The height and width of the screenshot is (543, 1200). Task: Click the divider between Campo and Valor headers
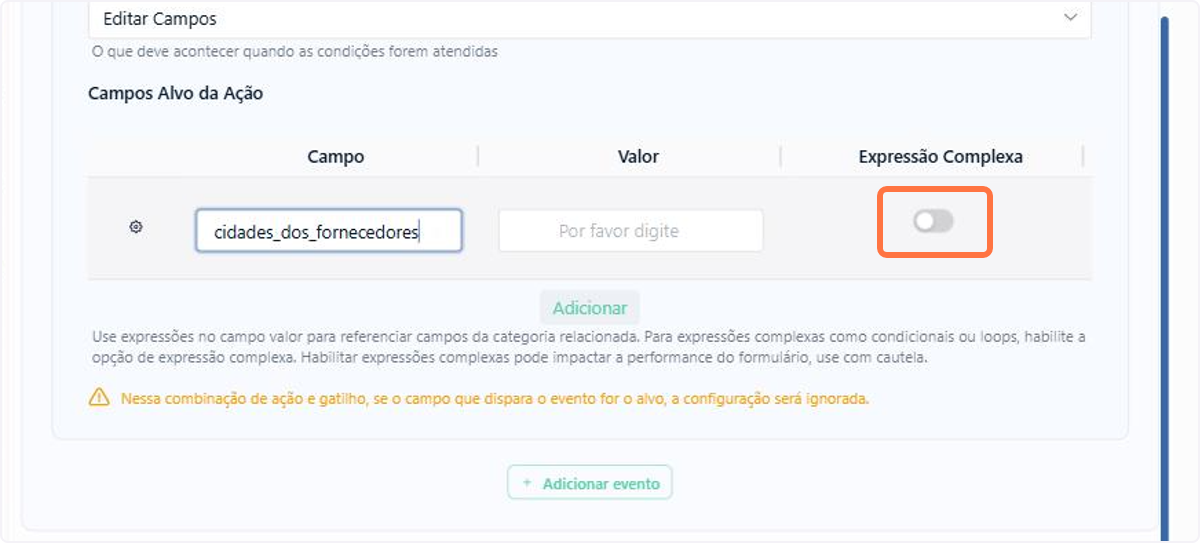click(478, 156)
